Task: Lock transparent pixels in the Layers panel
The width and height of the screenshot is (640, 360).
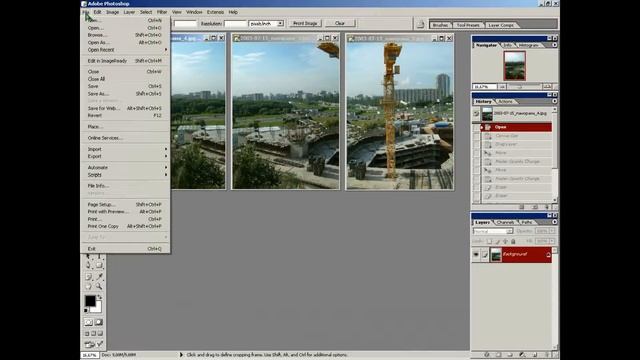Action: 489,241
